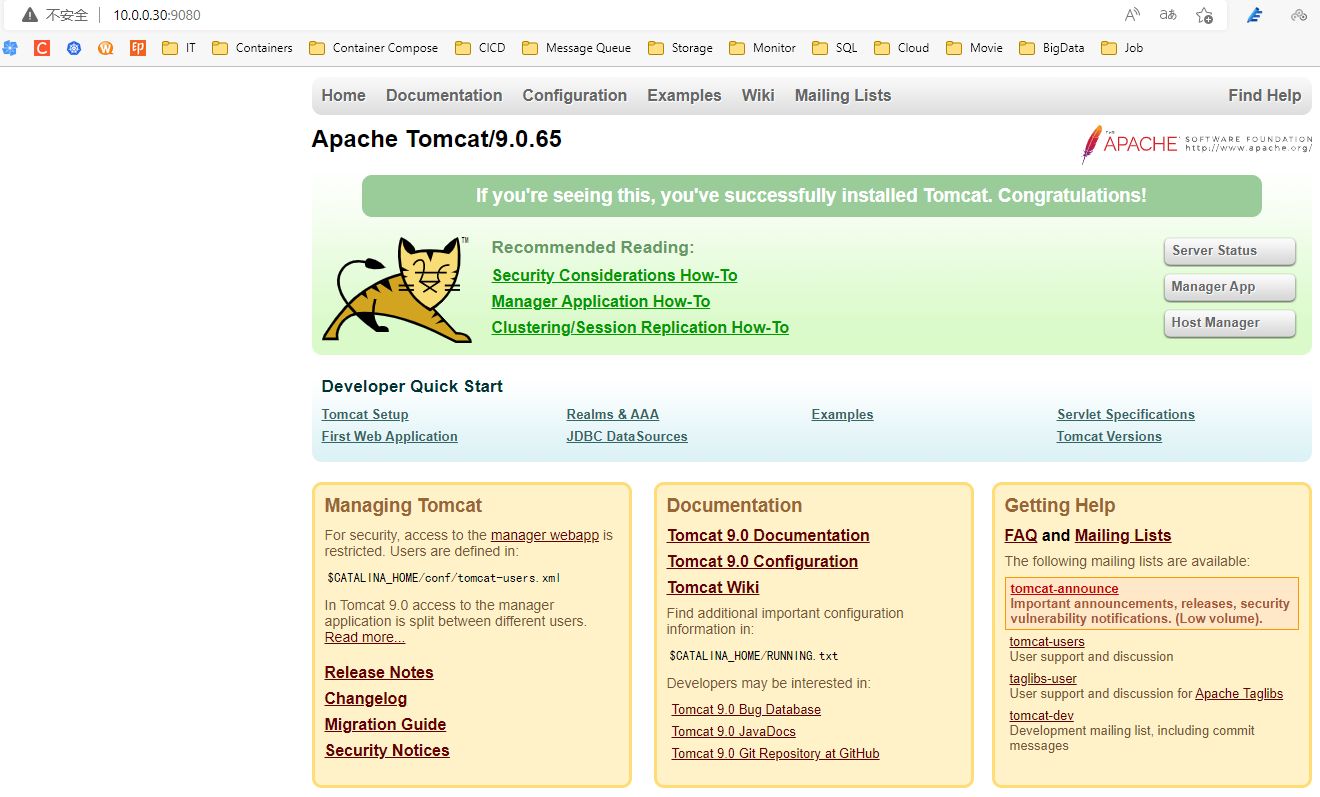The width and height of the screenshot is (1320, 797).
Task: Click the Host Manager button
Action: (x=1230, y=323)
